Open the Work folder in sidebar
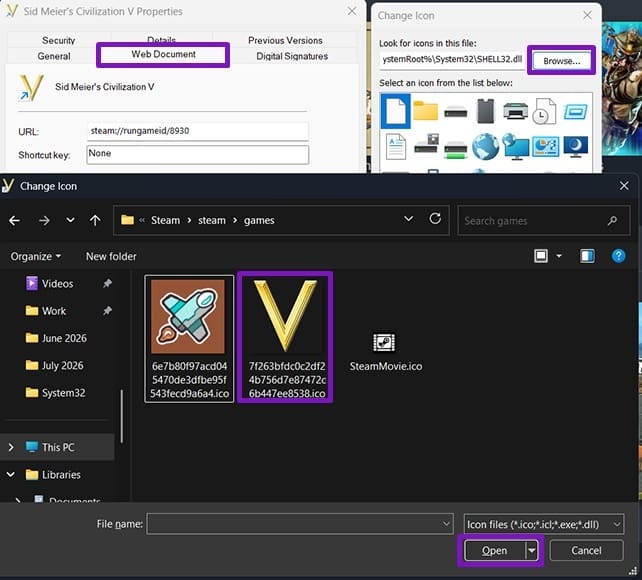The image size is (642, 580). tap(45, 311)
